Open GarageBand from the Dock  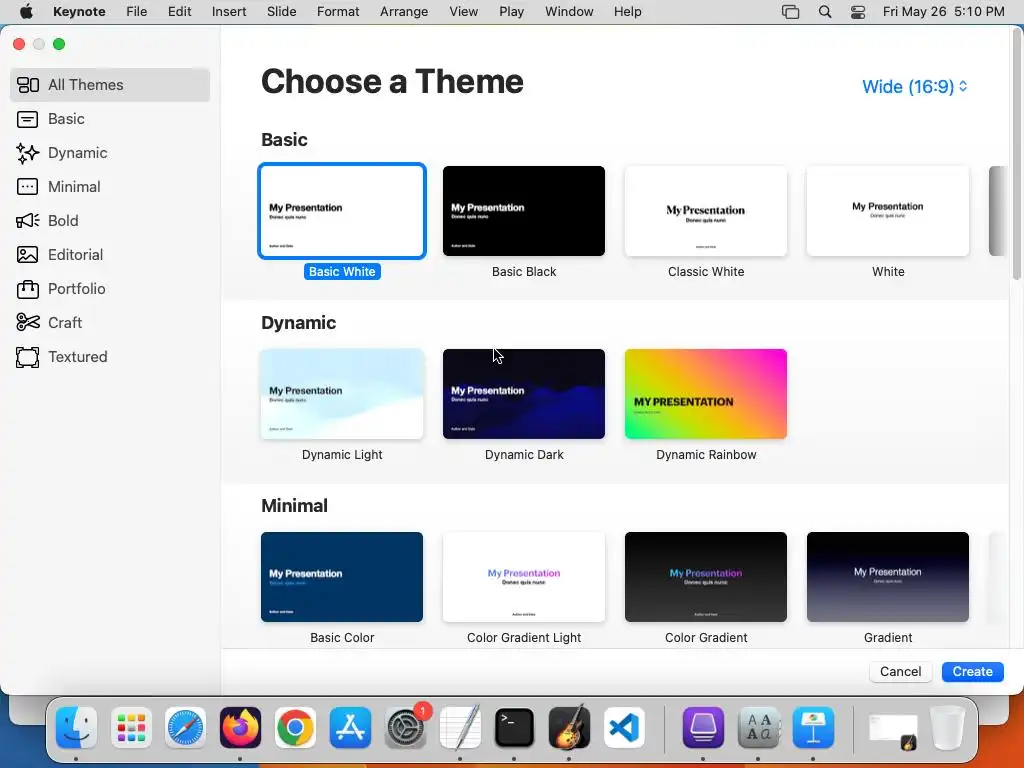point(569,728)
